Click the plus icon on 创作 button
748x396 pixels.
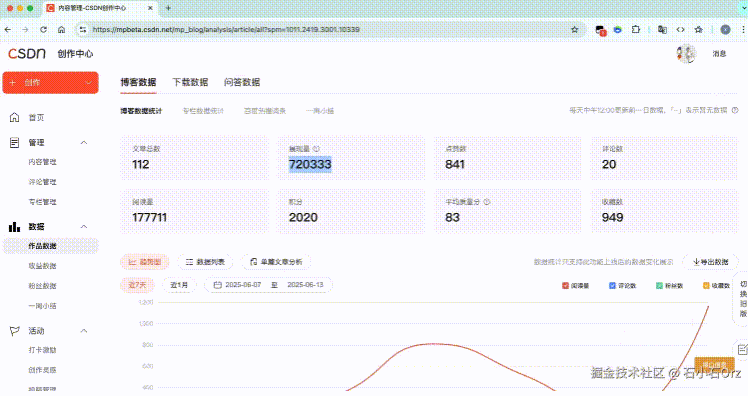13,83
